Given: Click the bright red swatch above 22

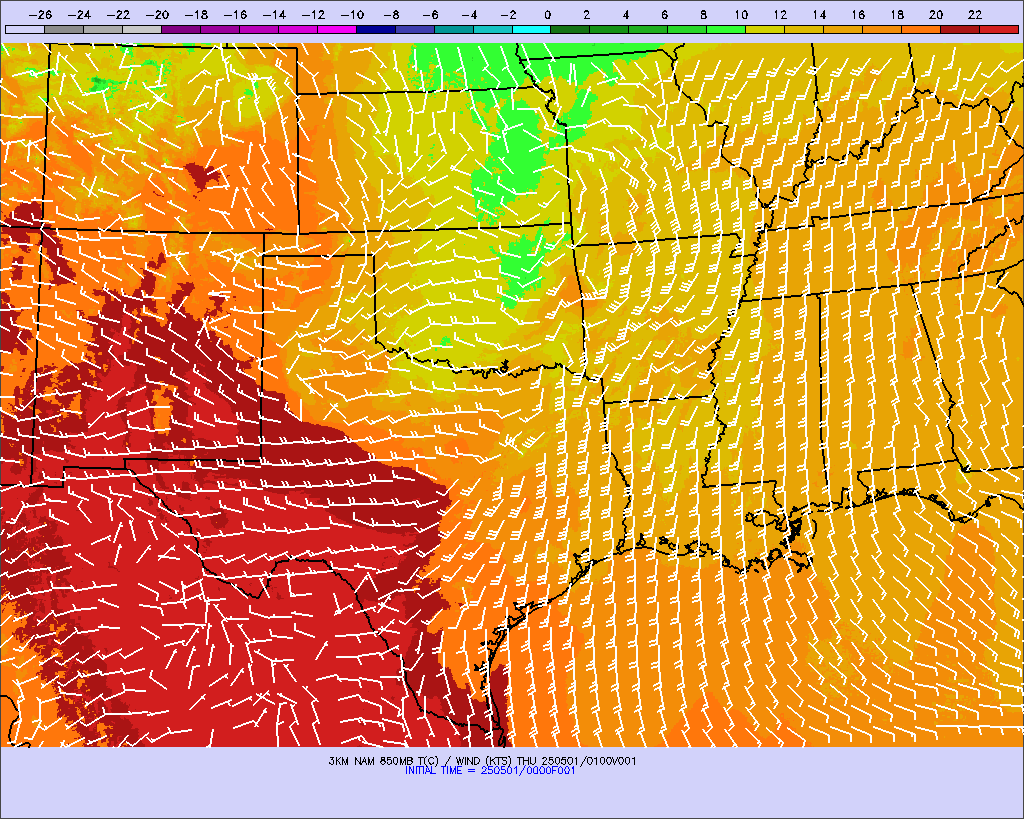Looking at the screenshot, I should [999, 29].
